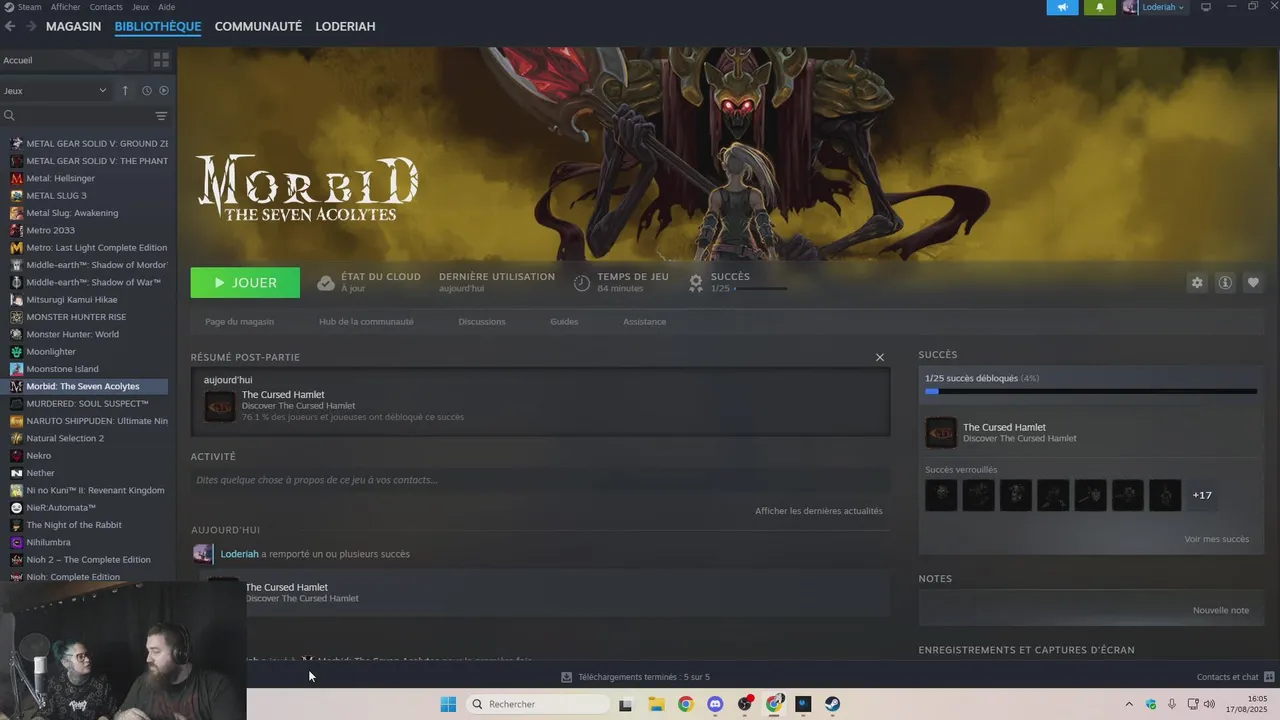1280x720 pixels.
Task: Open Discord from the taskbar
Action: click(715, 704)
